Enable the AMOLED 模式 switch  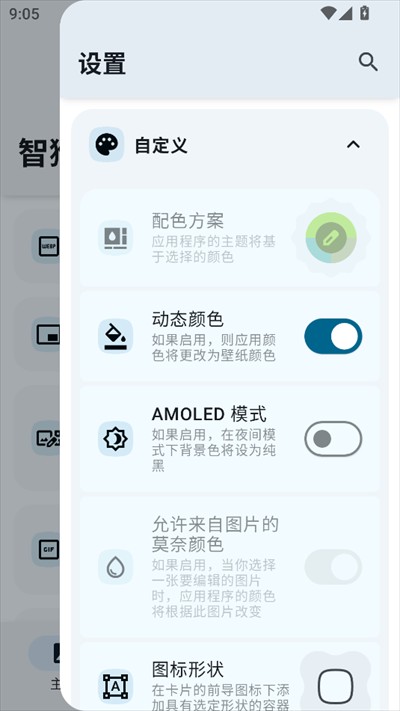[333, 438]
